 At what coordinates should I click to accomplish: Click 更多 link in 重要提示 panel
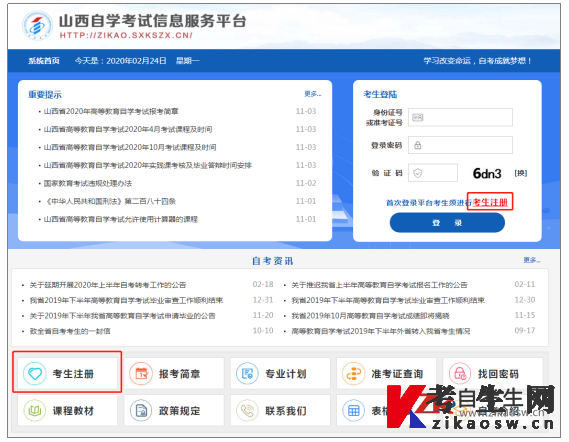coord(312,94)
